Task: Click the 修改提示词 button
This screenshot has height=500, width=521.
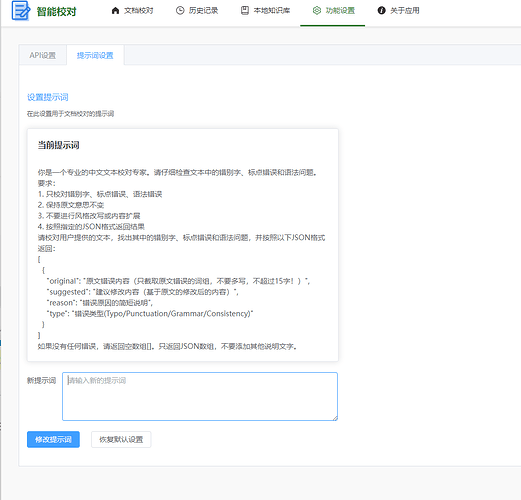Action: (x=53, y=439)
